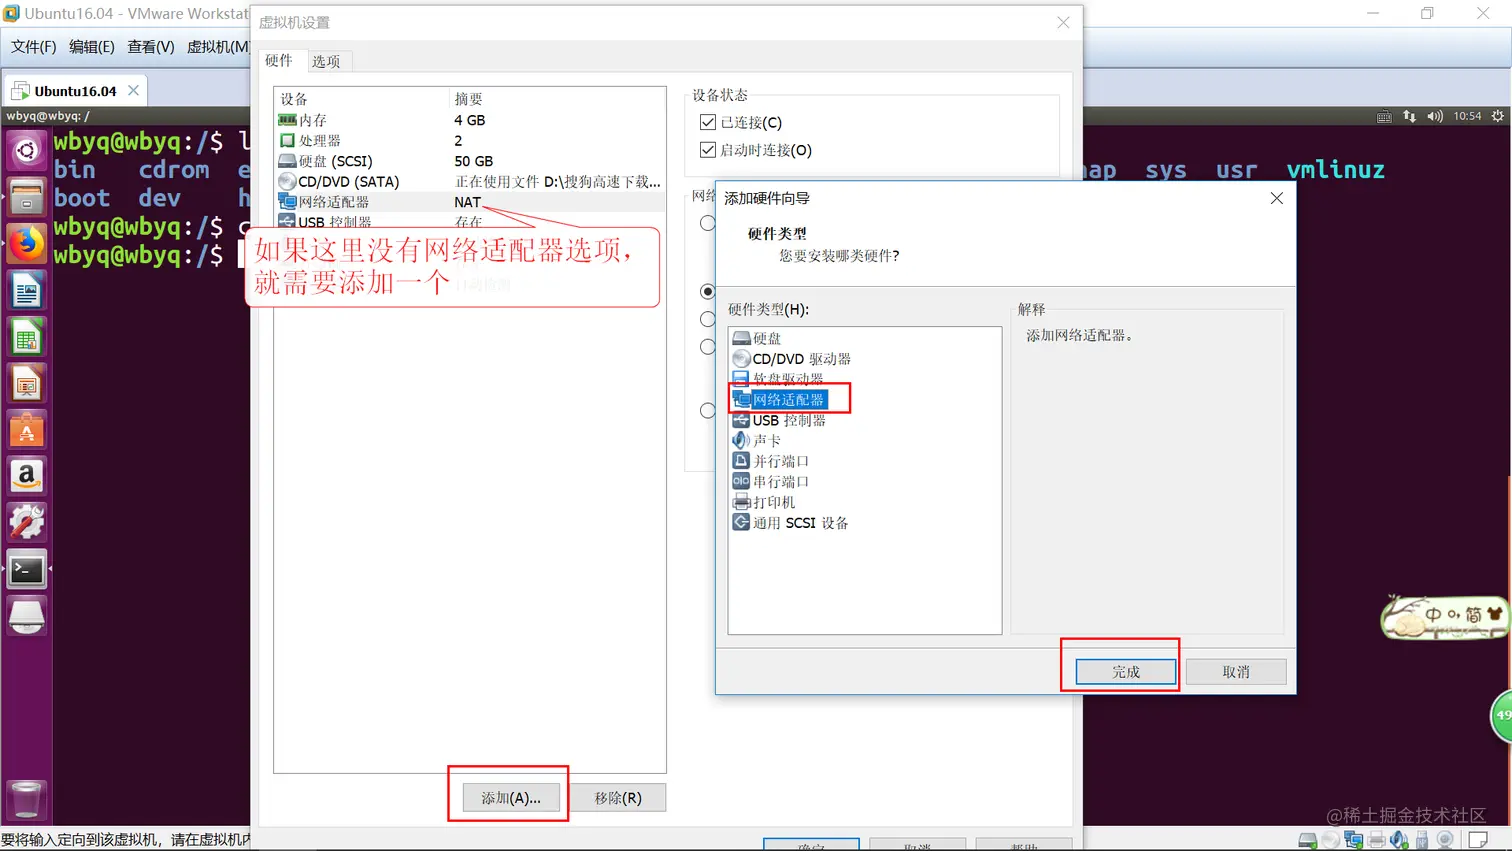This screenshot has height=851, width=1512.
Task: Click the Ubuntu network indicator arrows
Action: coord(1409,116)
